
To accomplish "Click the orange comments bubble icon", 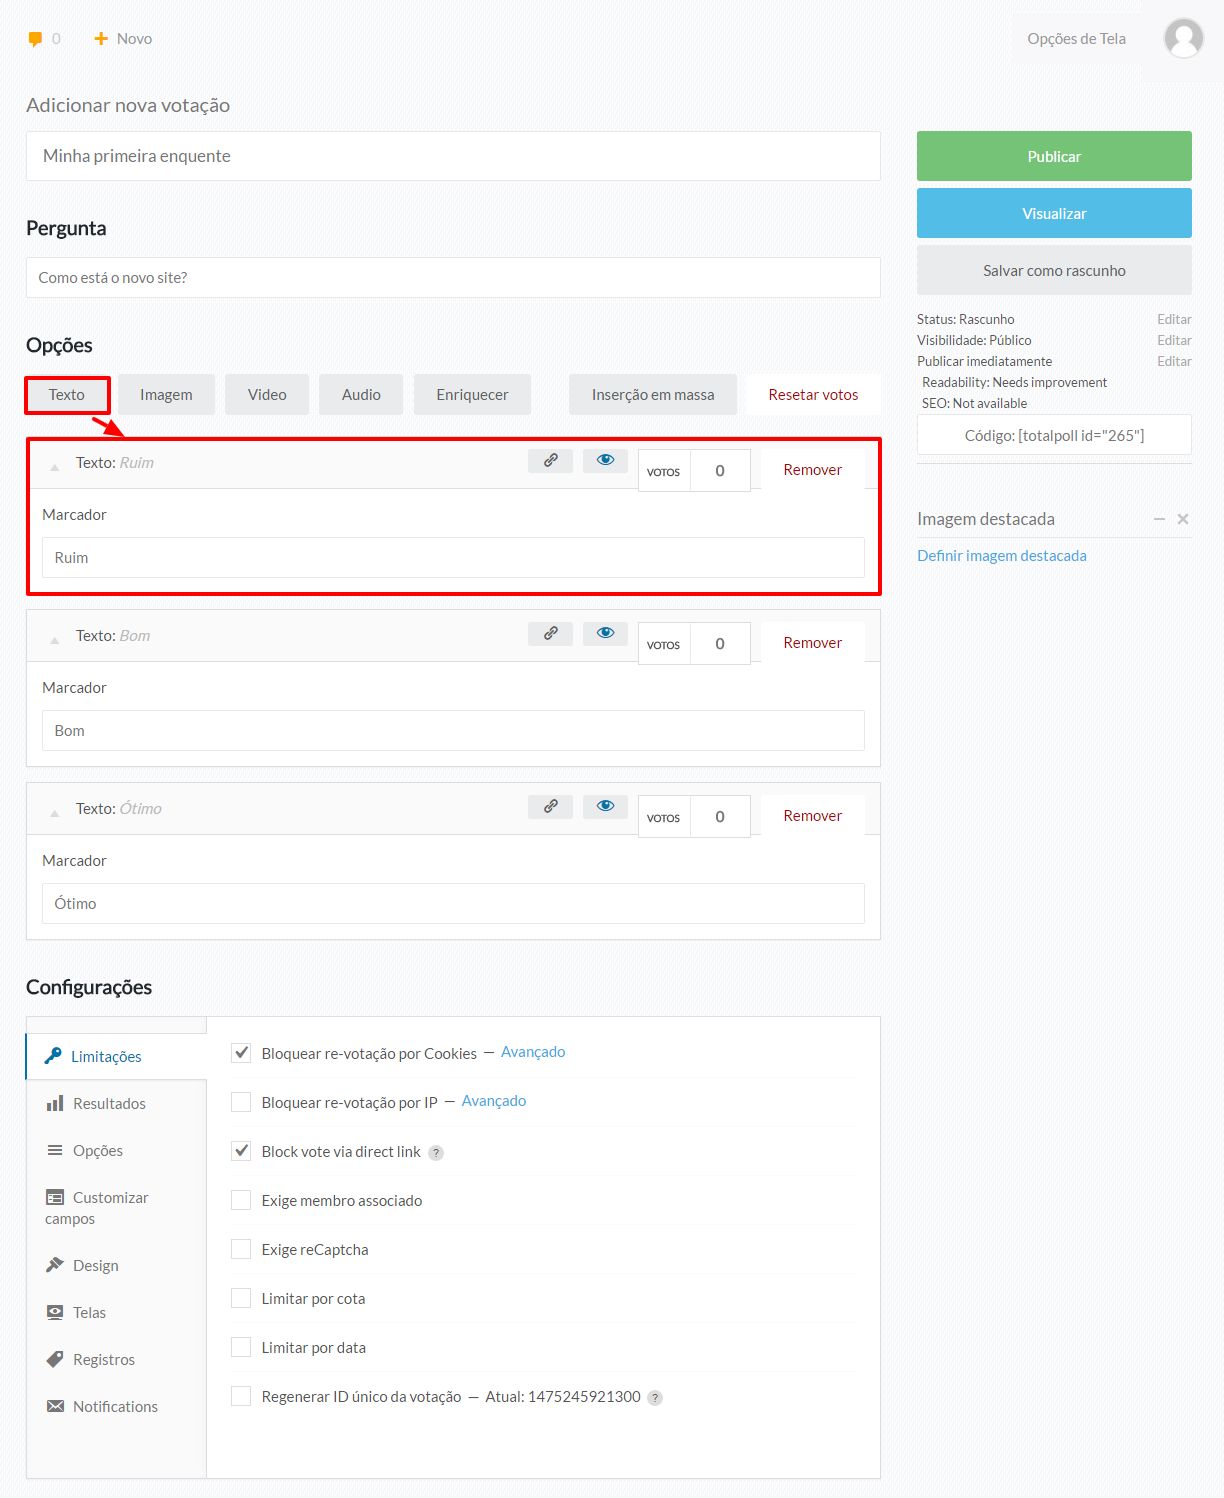I will pos(35,39).
